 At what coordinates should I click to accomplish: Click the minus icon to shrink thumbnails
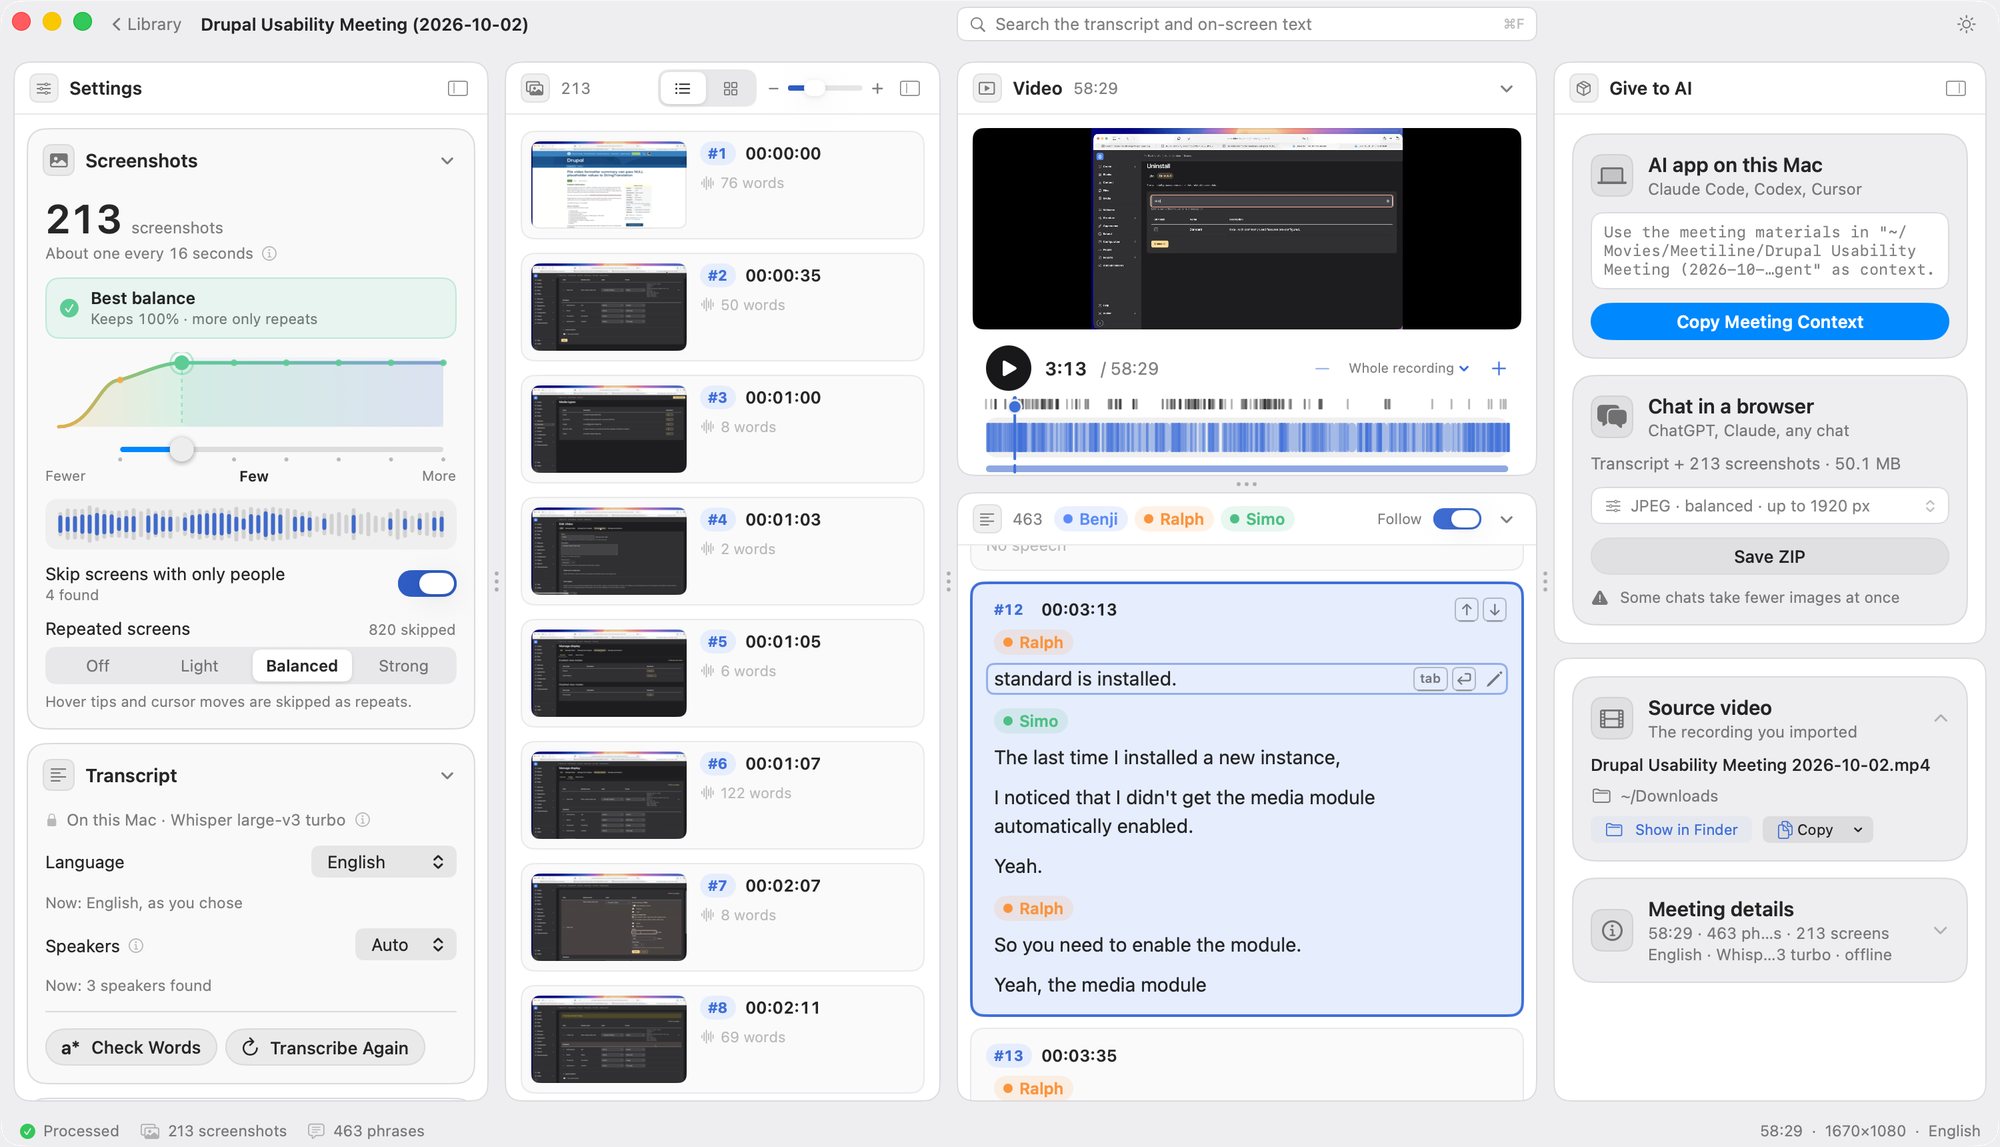coord(773,88)
